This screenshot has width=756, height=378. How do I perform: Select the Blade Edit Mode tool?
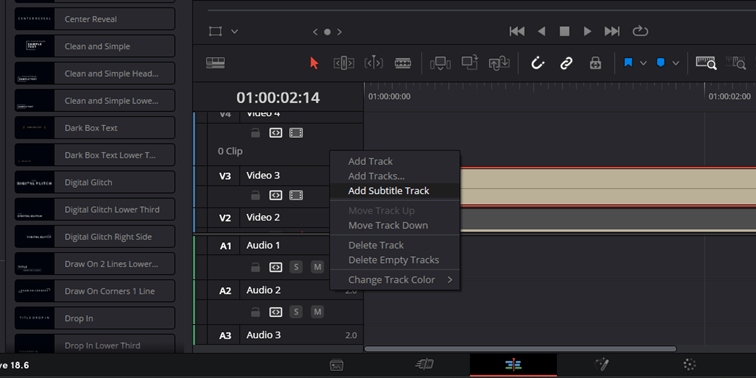(x=403, y=63)
